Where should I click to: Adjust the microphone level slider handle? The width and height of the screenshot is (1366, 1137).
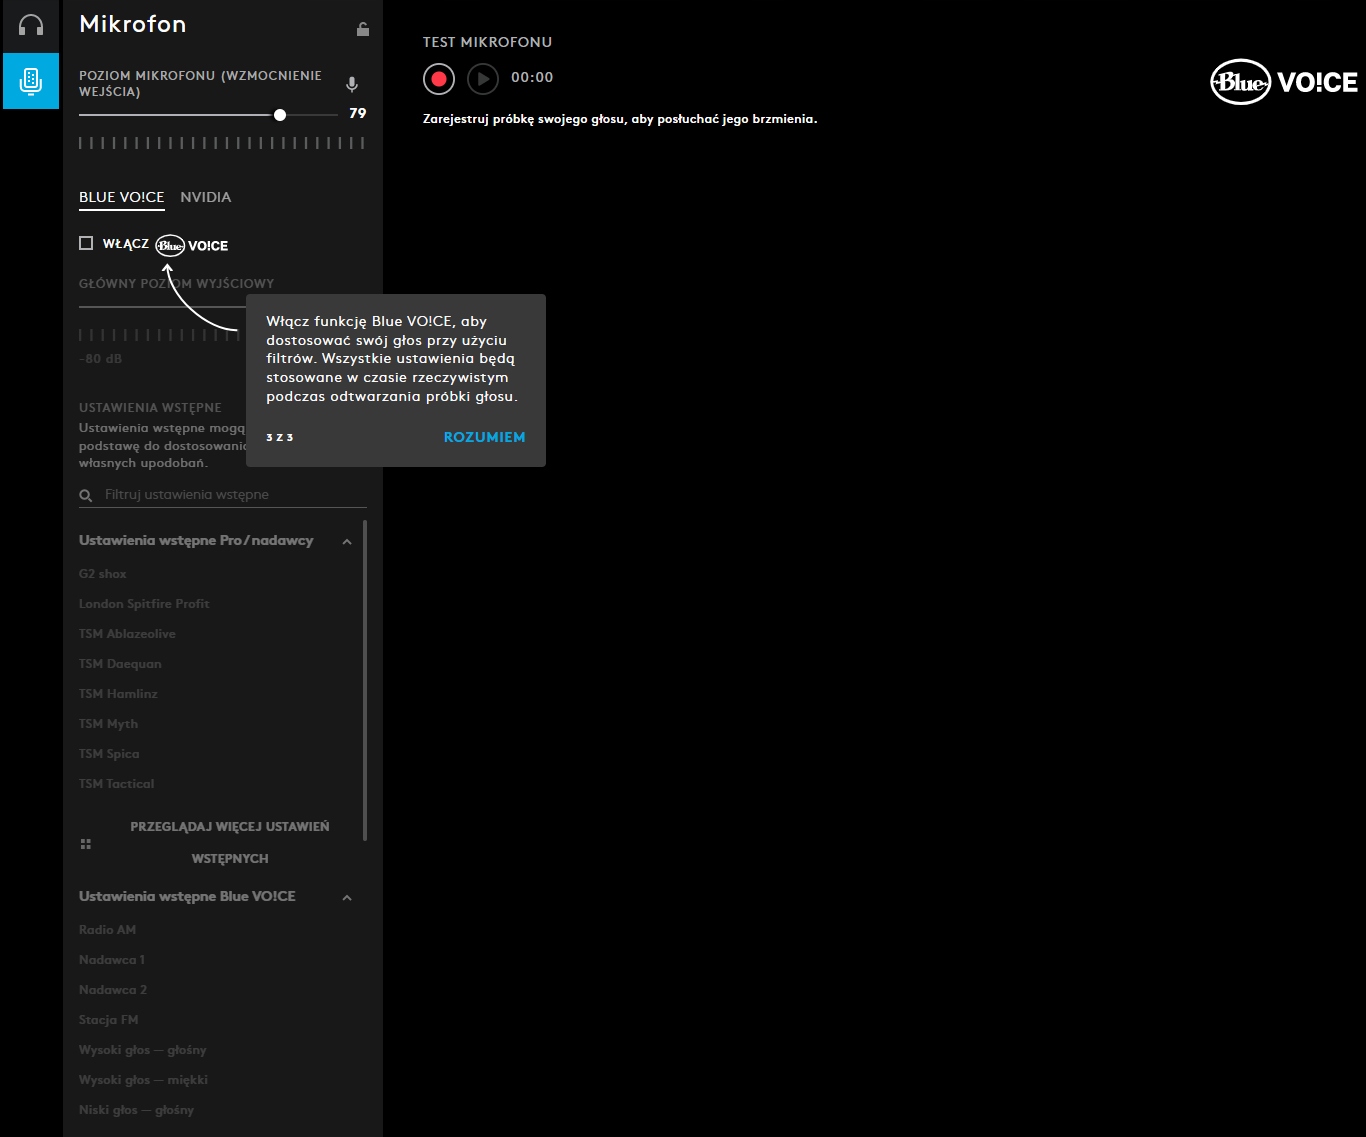(x=280, y=115)
